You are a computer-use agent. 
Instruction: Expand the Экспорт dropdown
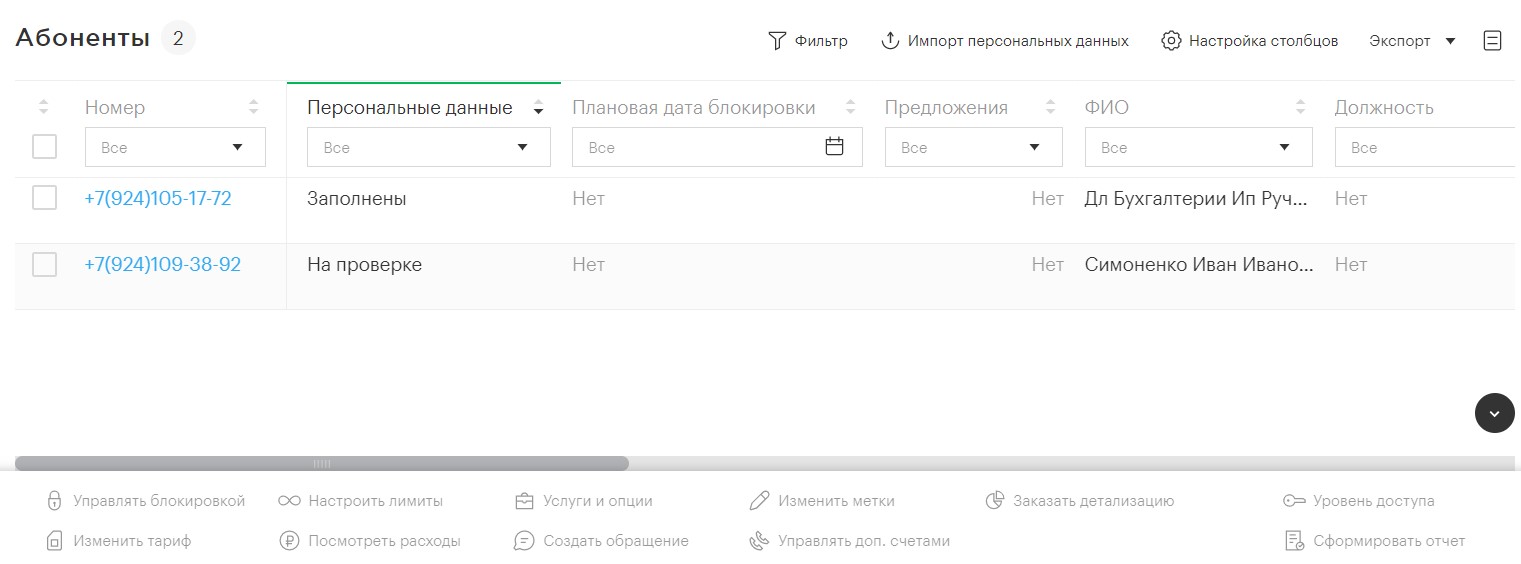1412,41
